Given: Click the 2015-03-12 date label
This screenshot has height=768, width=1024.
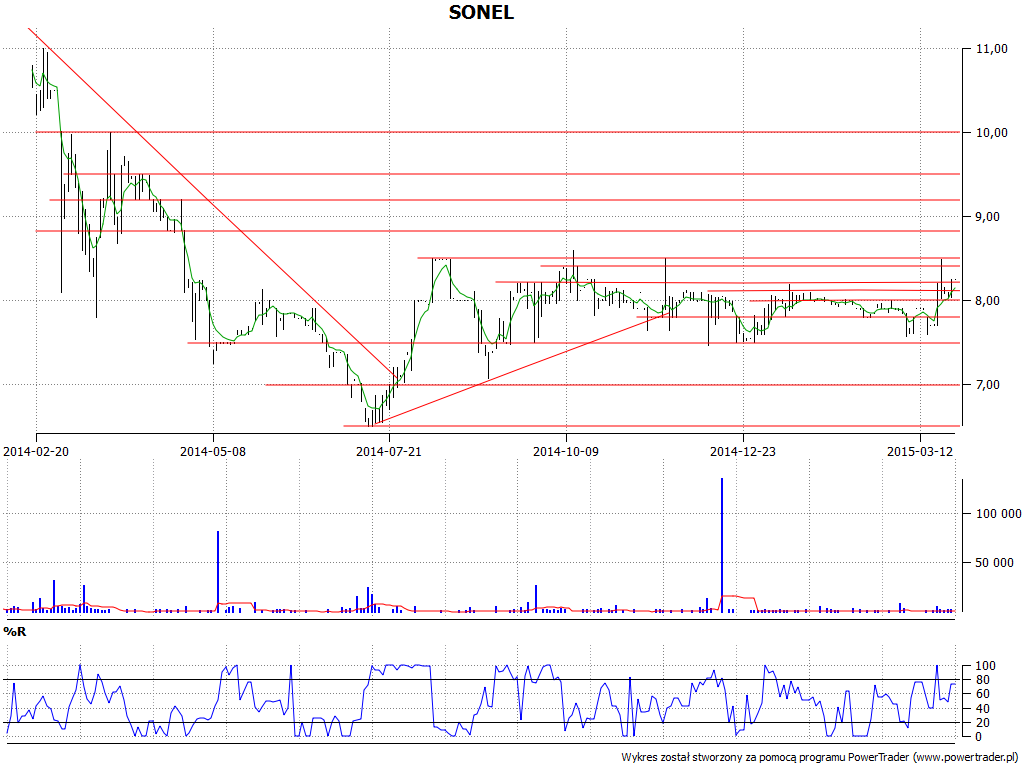Looking at the screenshot, I should (920, 451).
